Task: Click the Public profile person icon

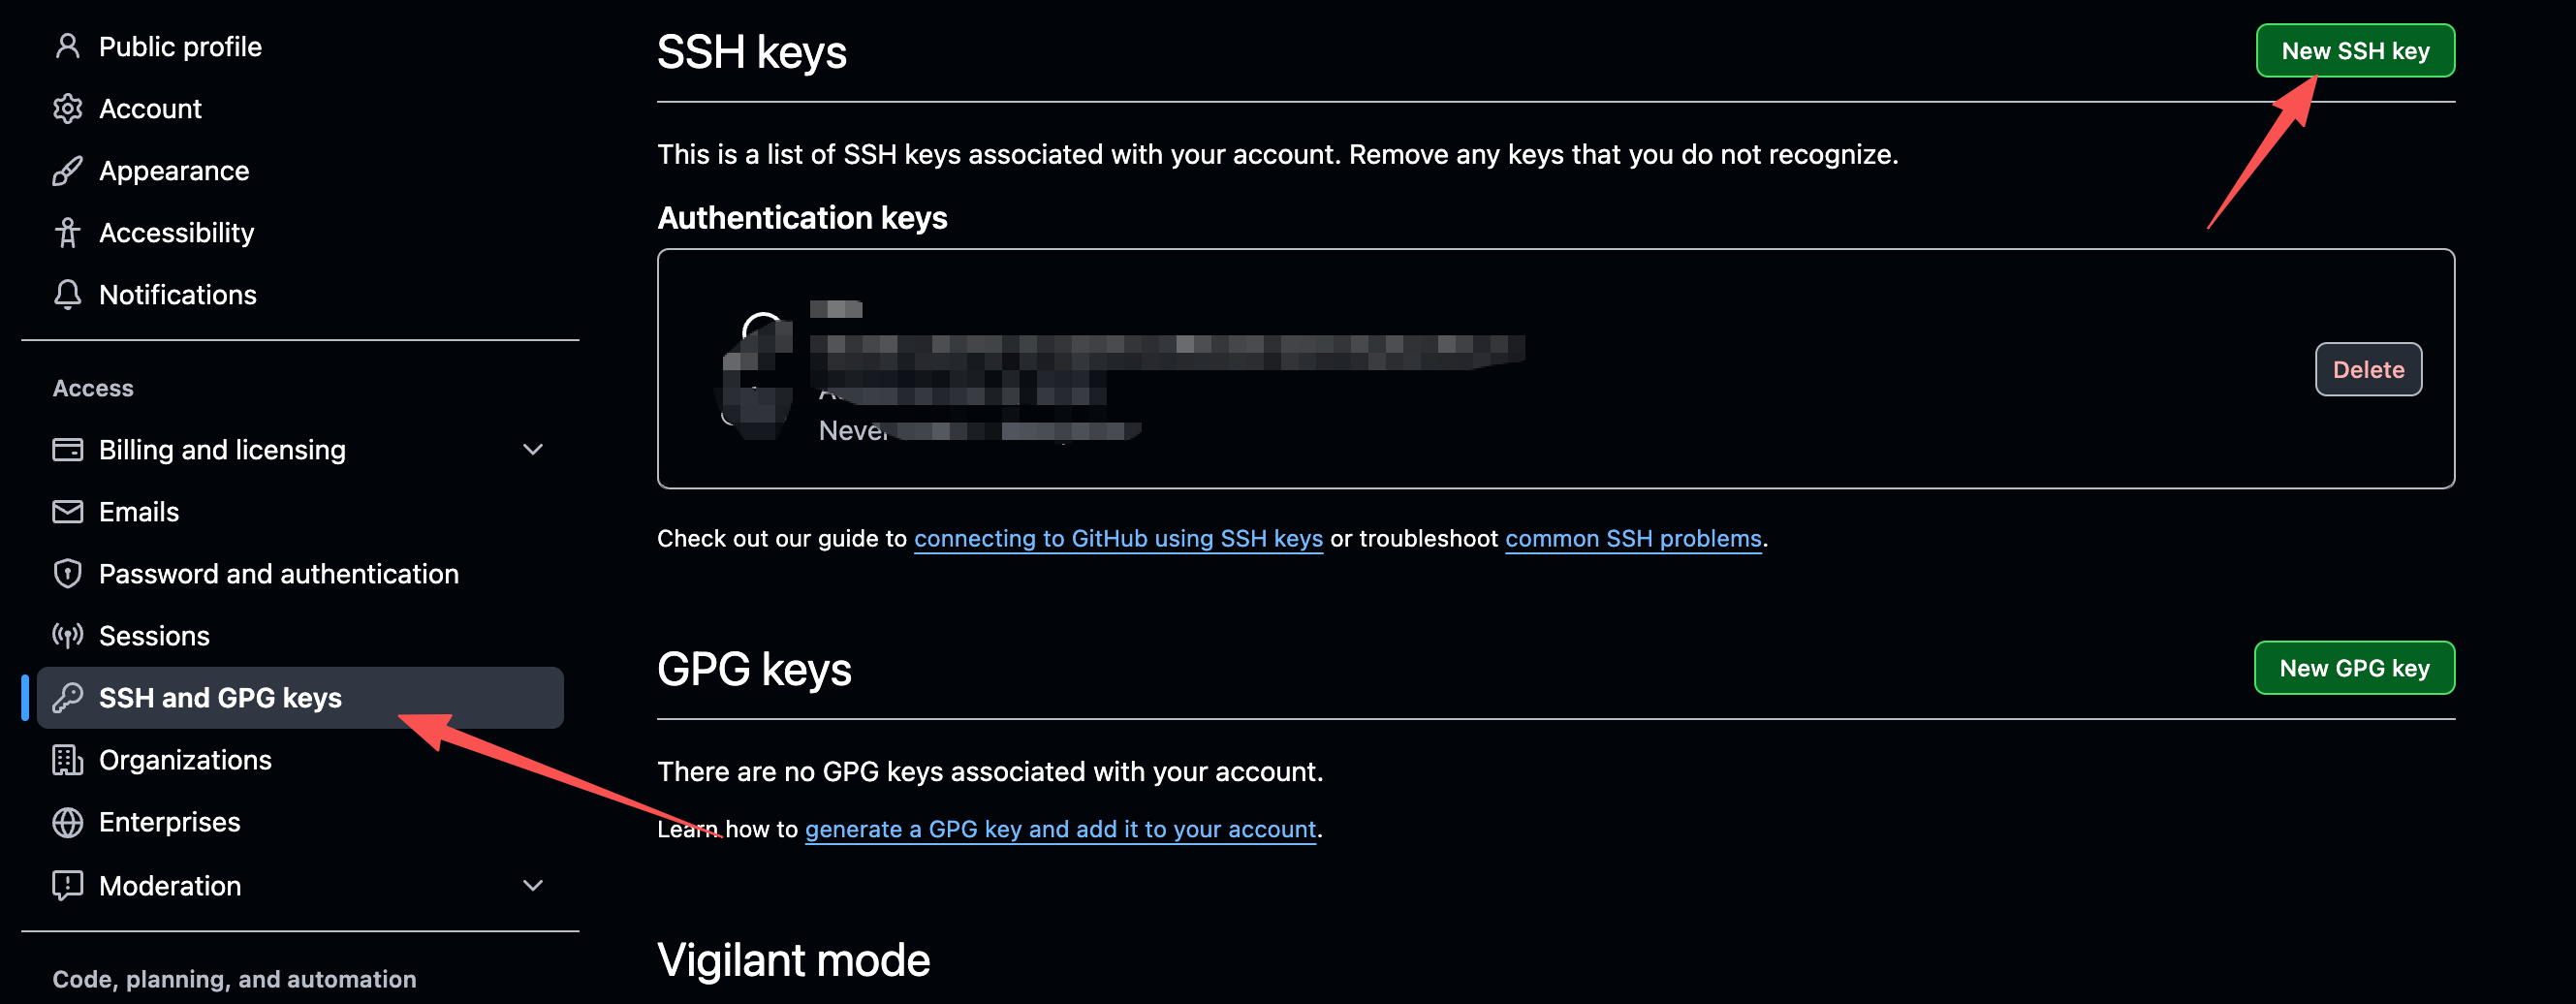Action: pyautogui.click(x=67, y=46)
